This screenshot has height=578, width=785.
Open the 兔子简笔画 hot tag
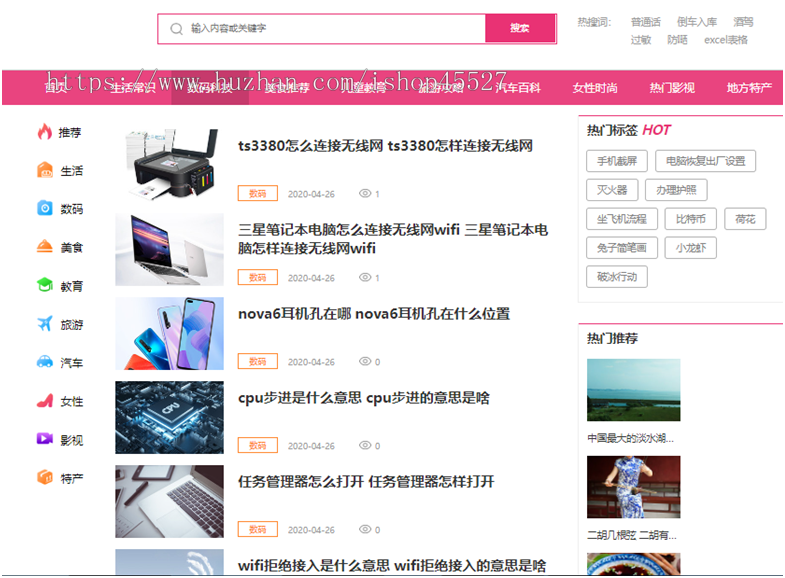[x=622, y=248]
